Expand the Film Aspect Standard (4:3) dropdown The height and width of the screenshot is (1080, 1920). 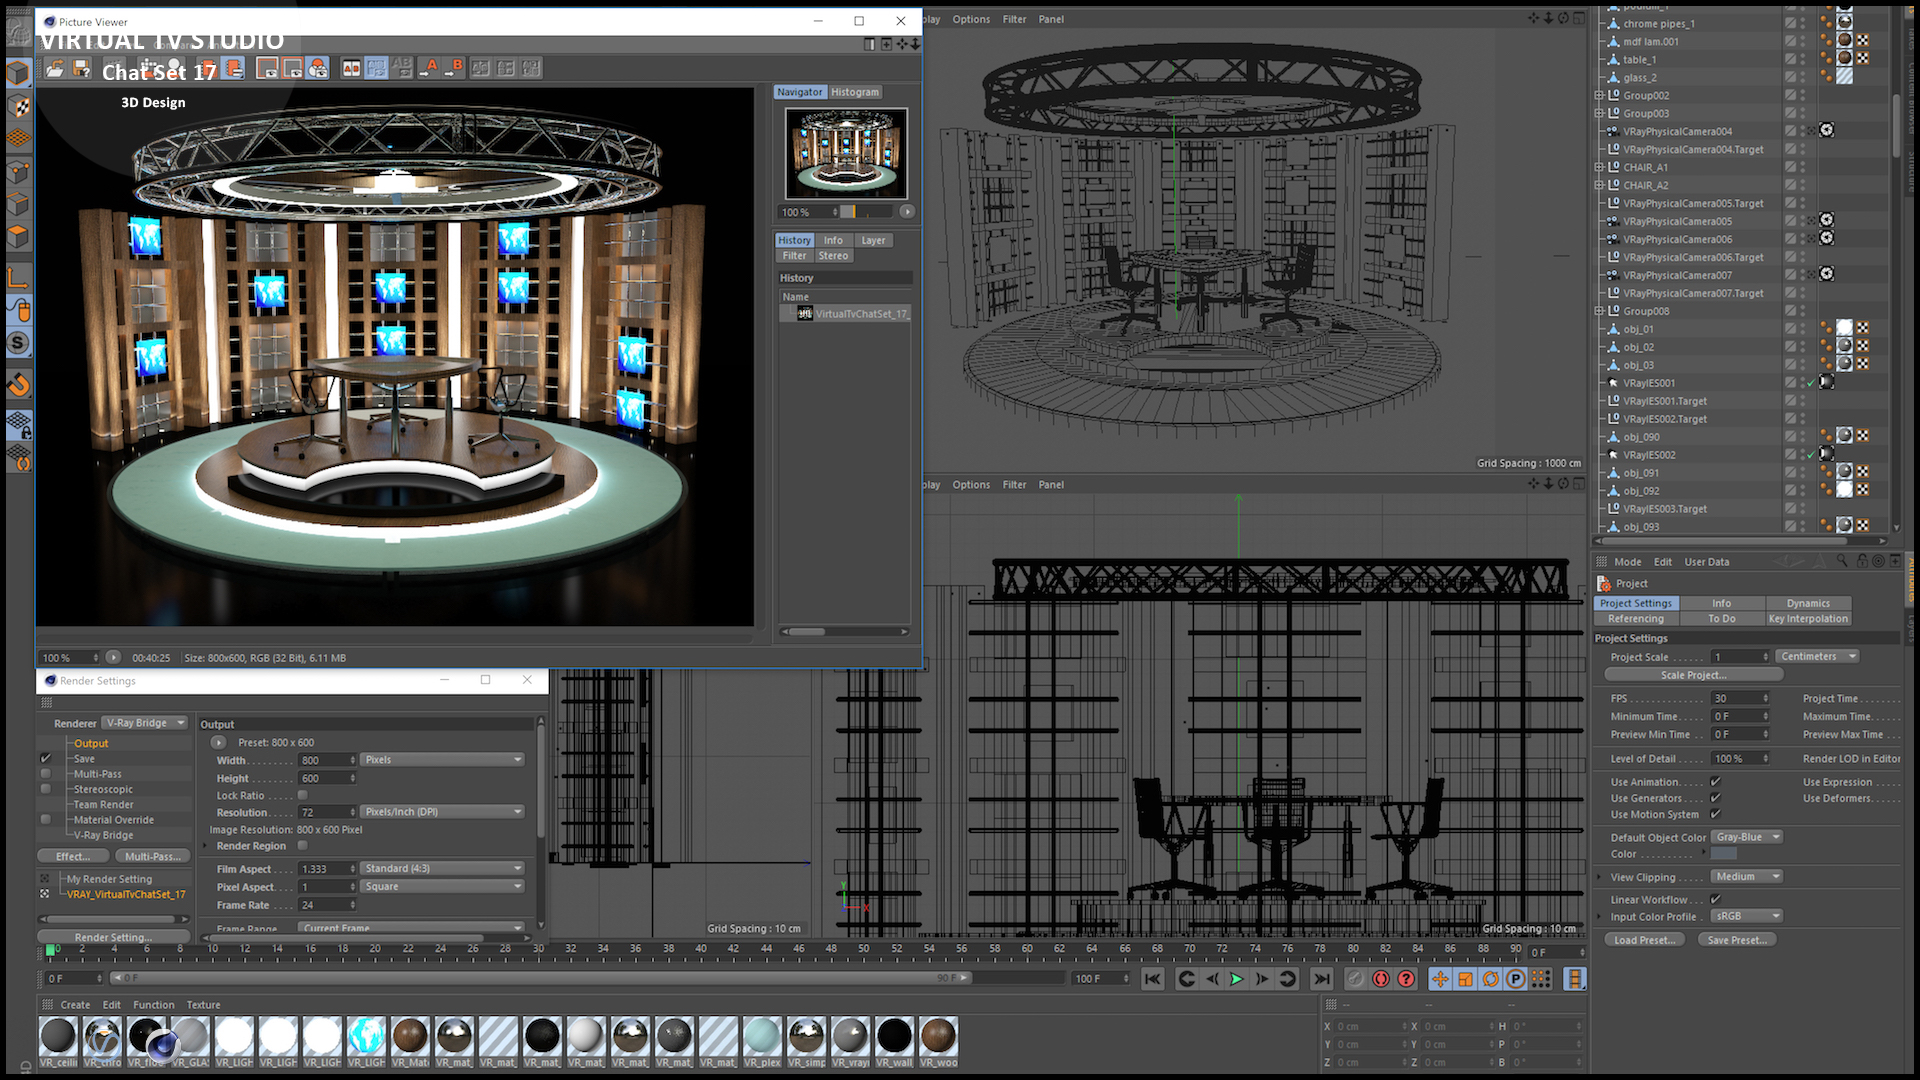[442, 868]
